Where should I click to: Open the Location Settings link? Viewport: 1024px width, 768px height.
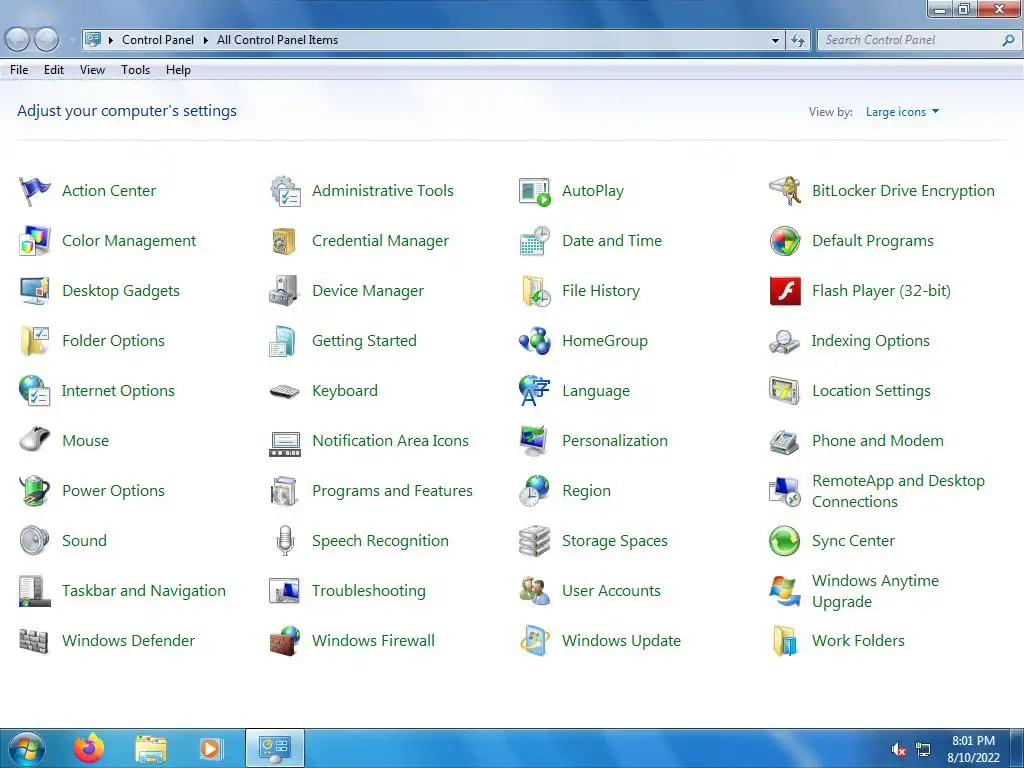point(871,391)
